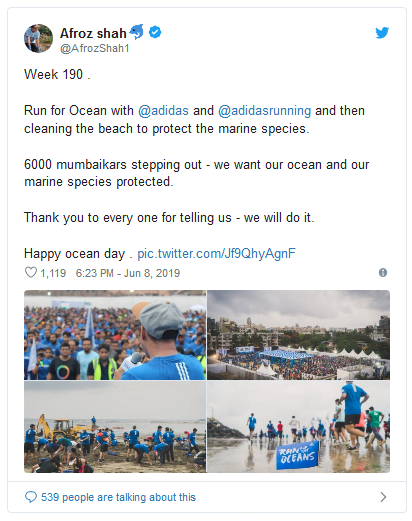Open the @adidas mention link
This screenshot has height=521, width=412.
click(163, 110)
